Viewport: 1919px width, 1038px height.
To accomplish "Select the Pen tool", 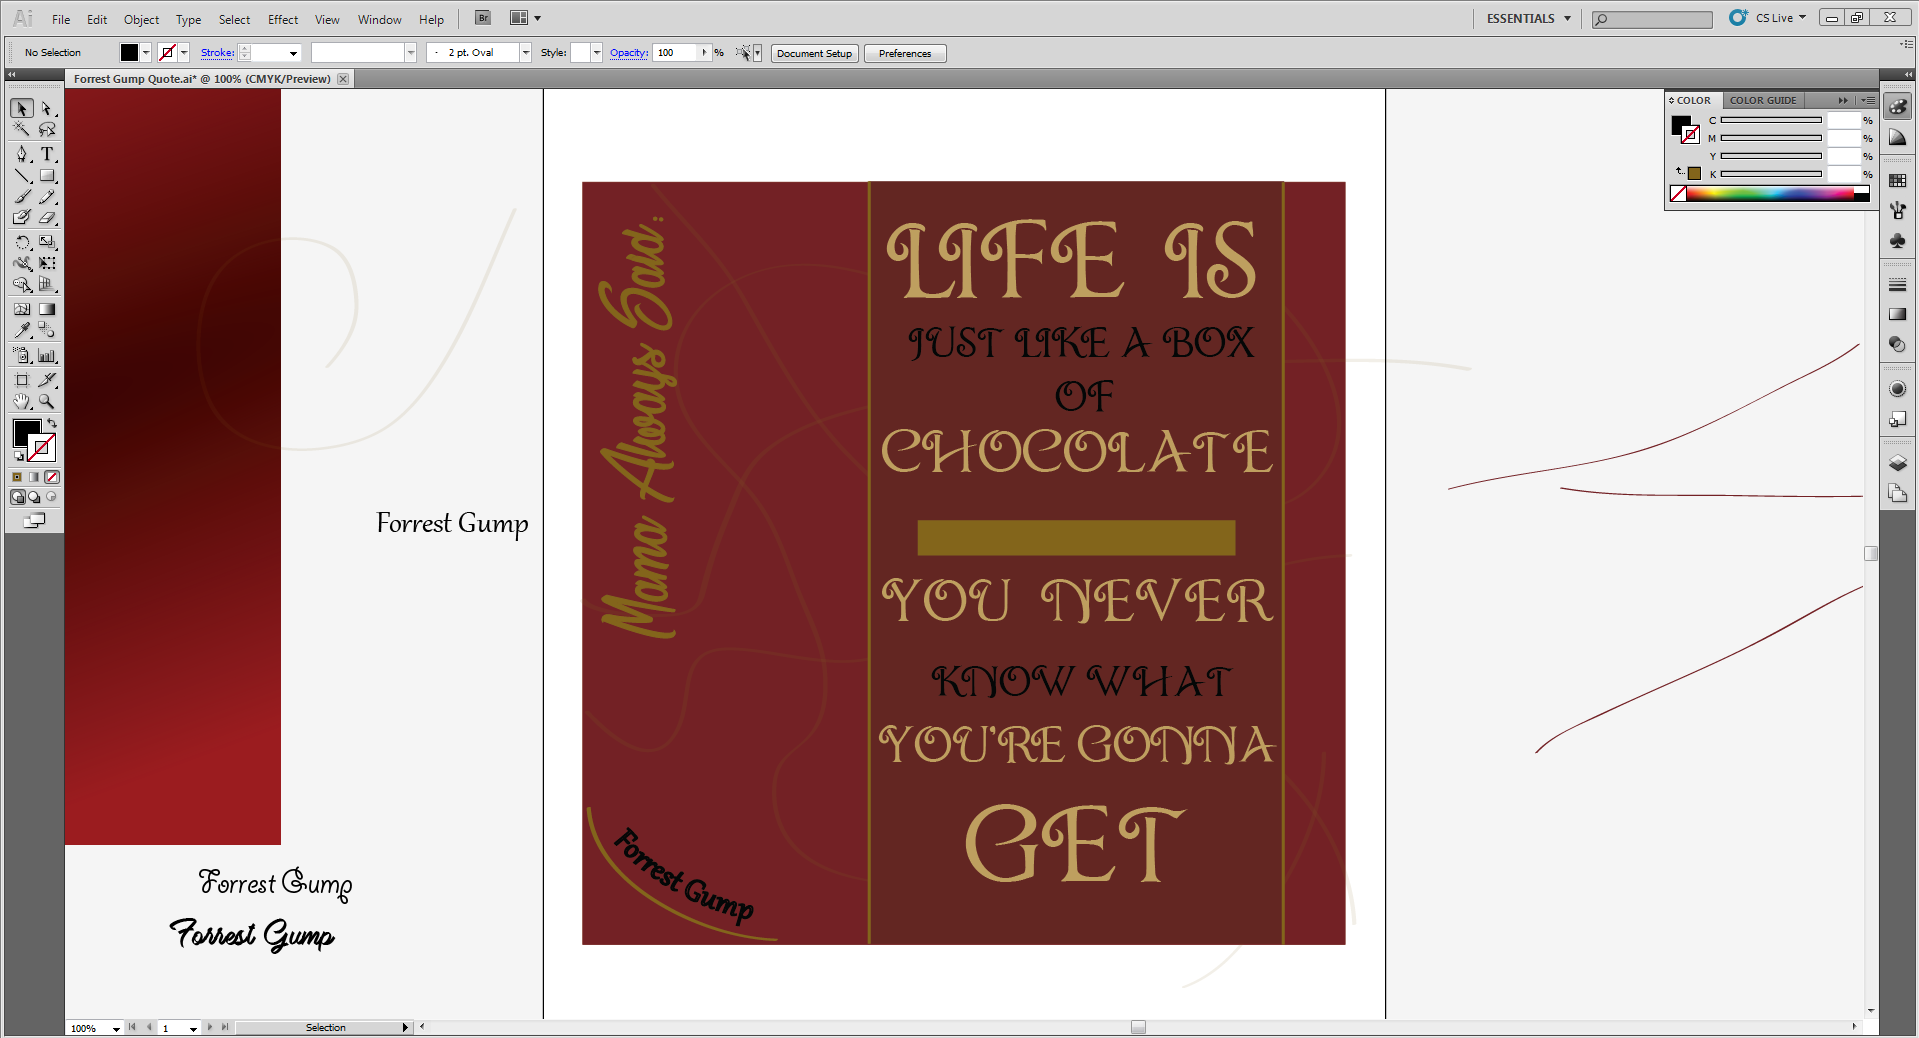I will (x=22, y=154).
